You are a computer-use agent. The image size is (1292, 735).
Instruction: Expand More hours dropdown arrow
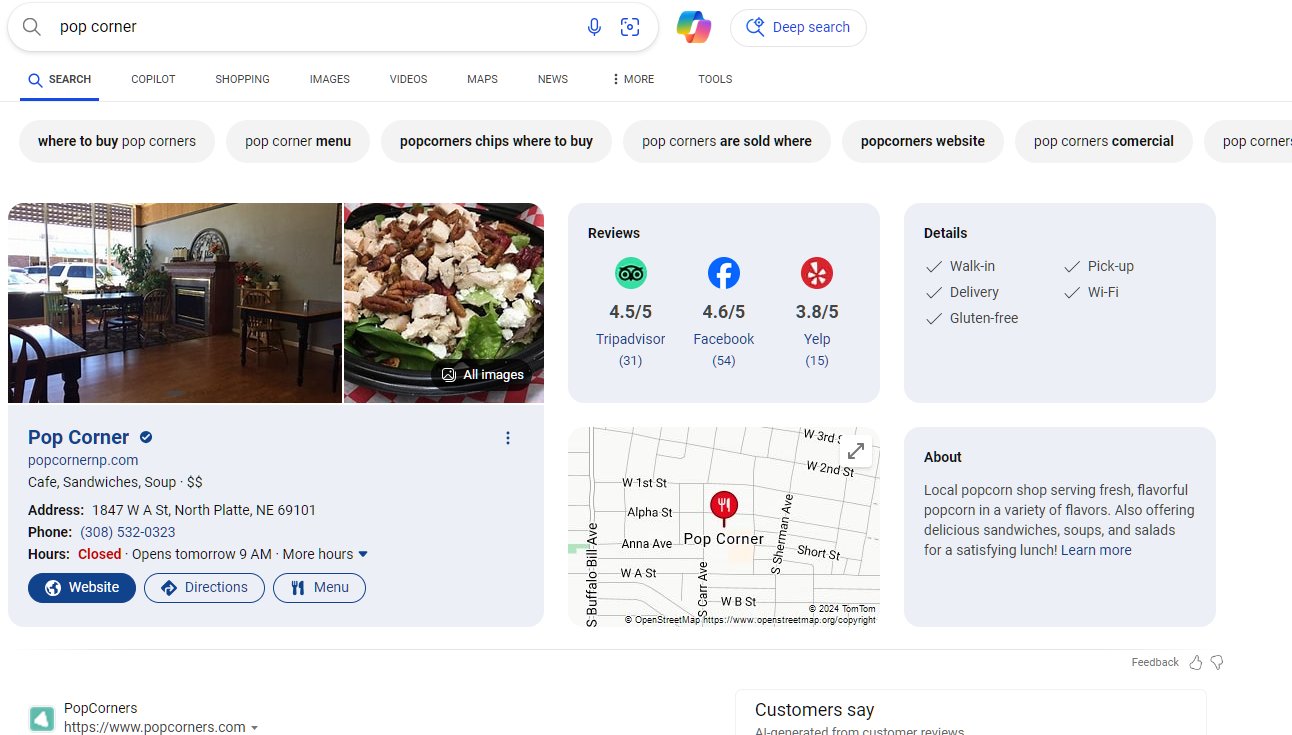point(363,554)
